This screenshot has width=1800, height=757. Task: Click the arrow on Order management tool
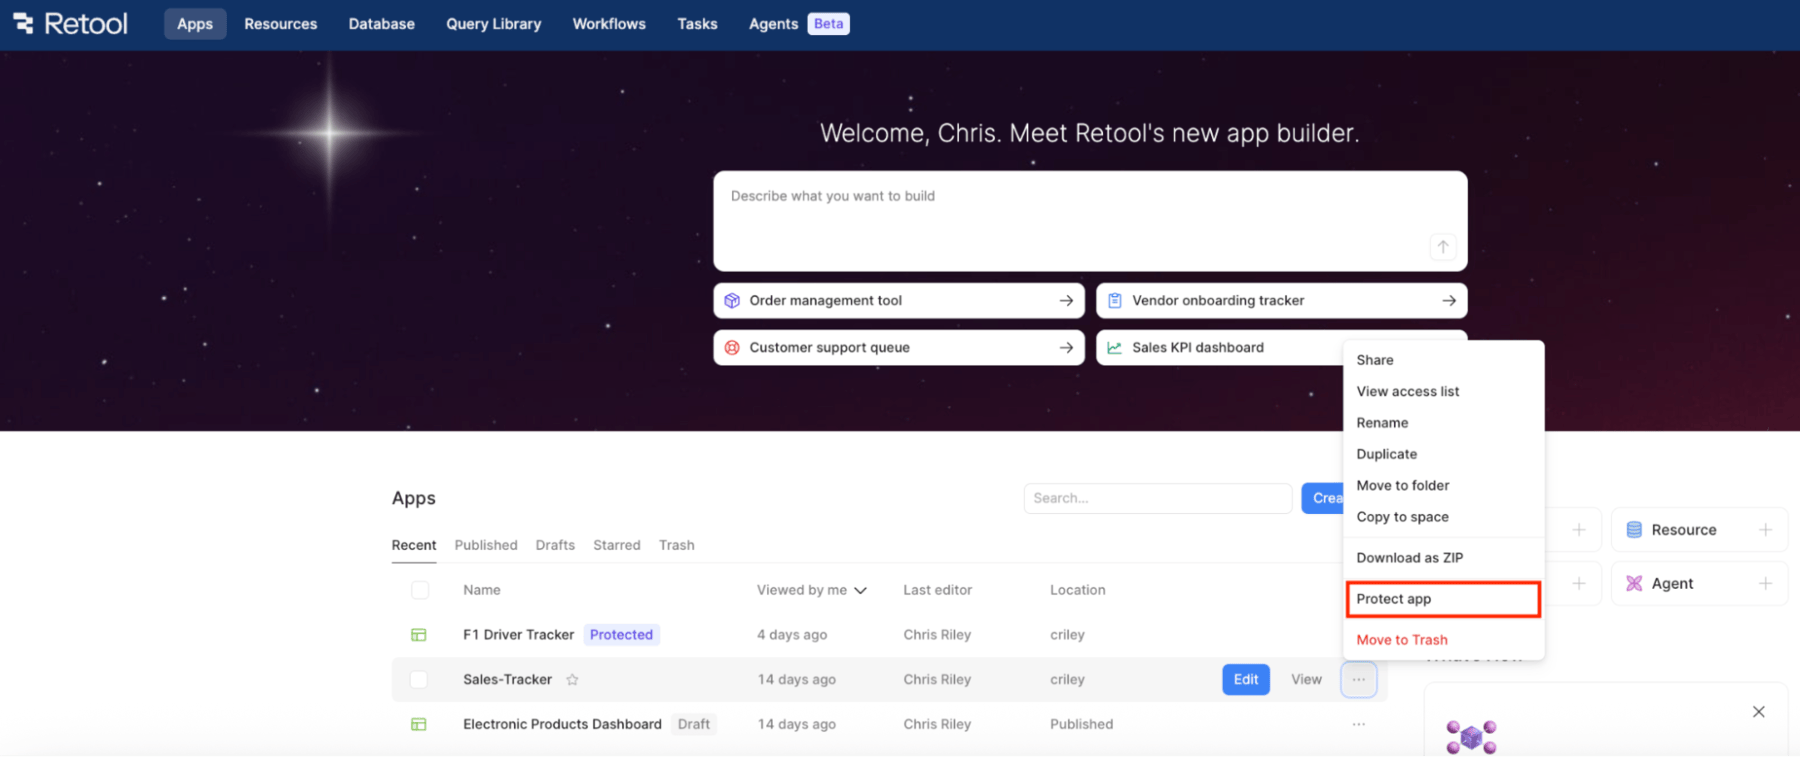1066,300
